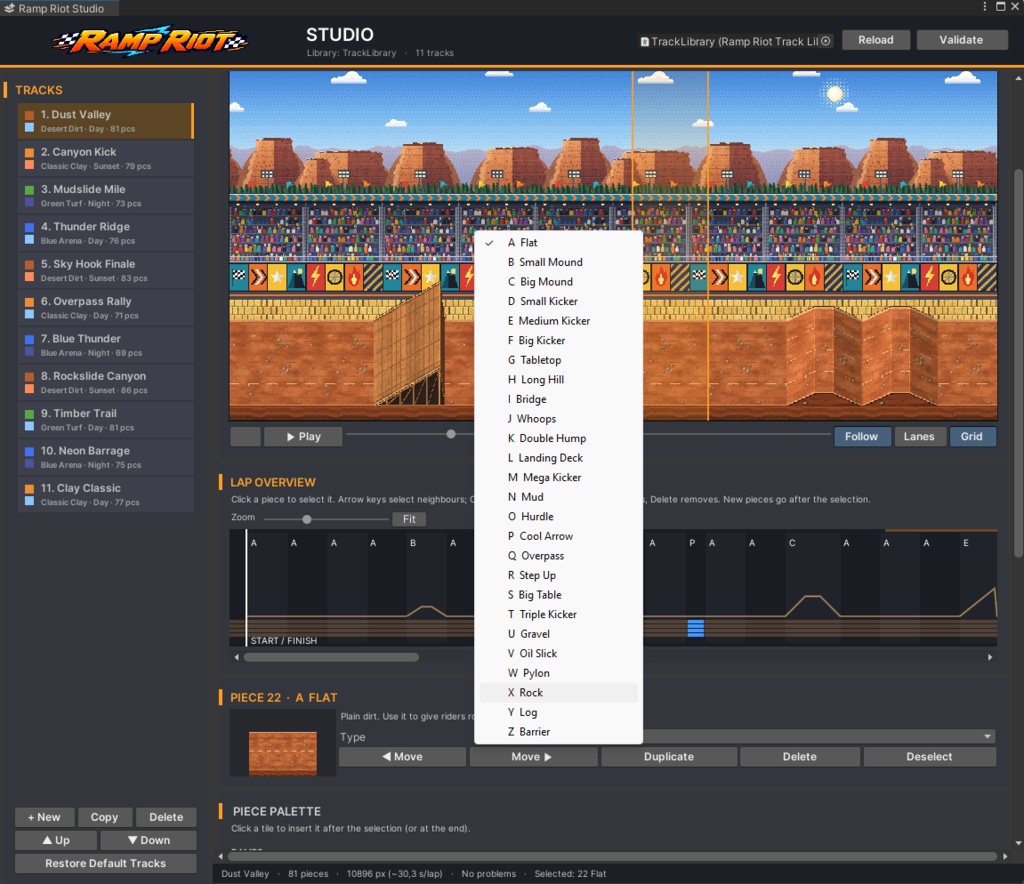Click the Lap Overview left scroll arrow
Image resolution: width=1024 pixels, height=884 pixels.
(236, 657)
